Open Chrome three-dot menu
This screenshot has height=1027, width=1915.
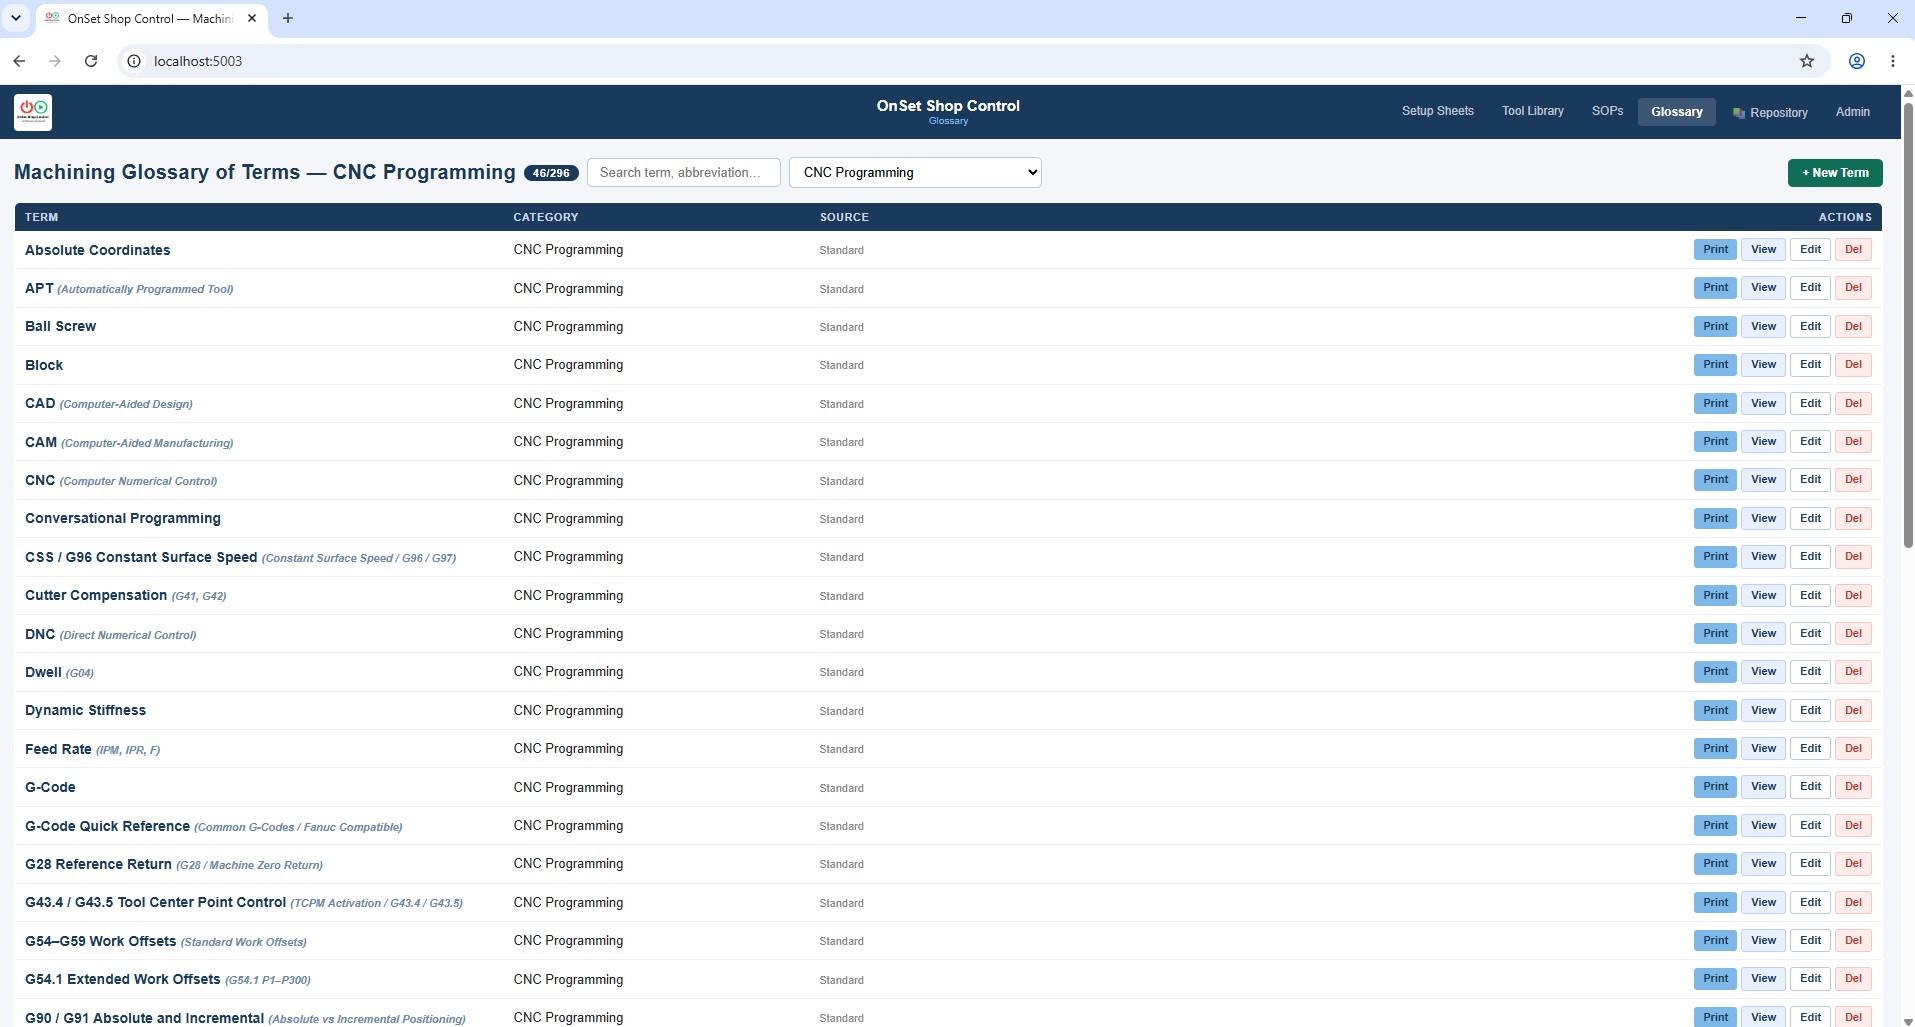point(1893,61)
